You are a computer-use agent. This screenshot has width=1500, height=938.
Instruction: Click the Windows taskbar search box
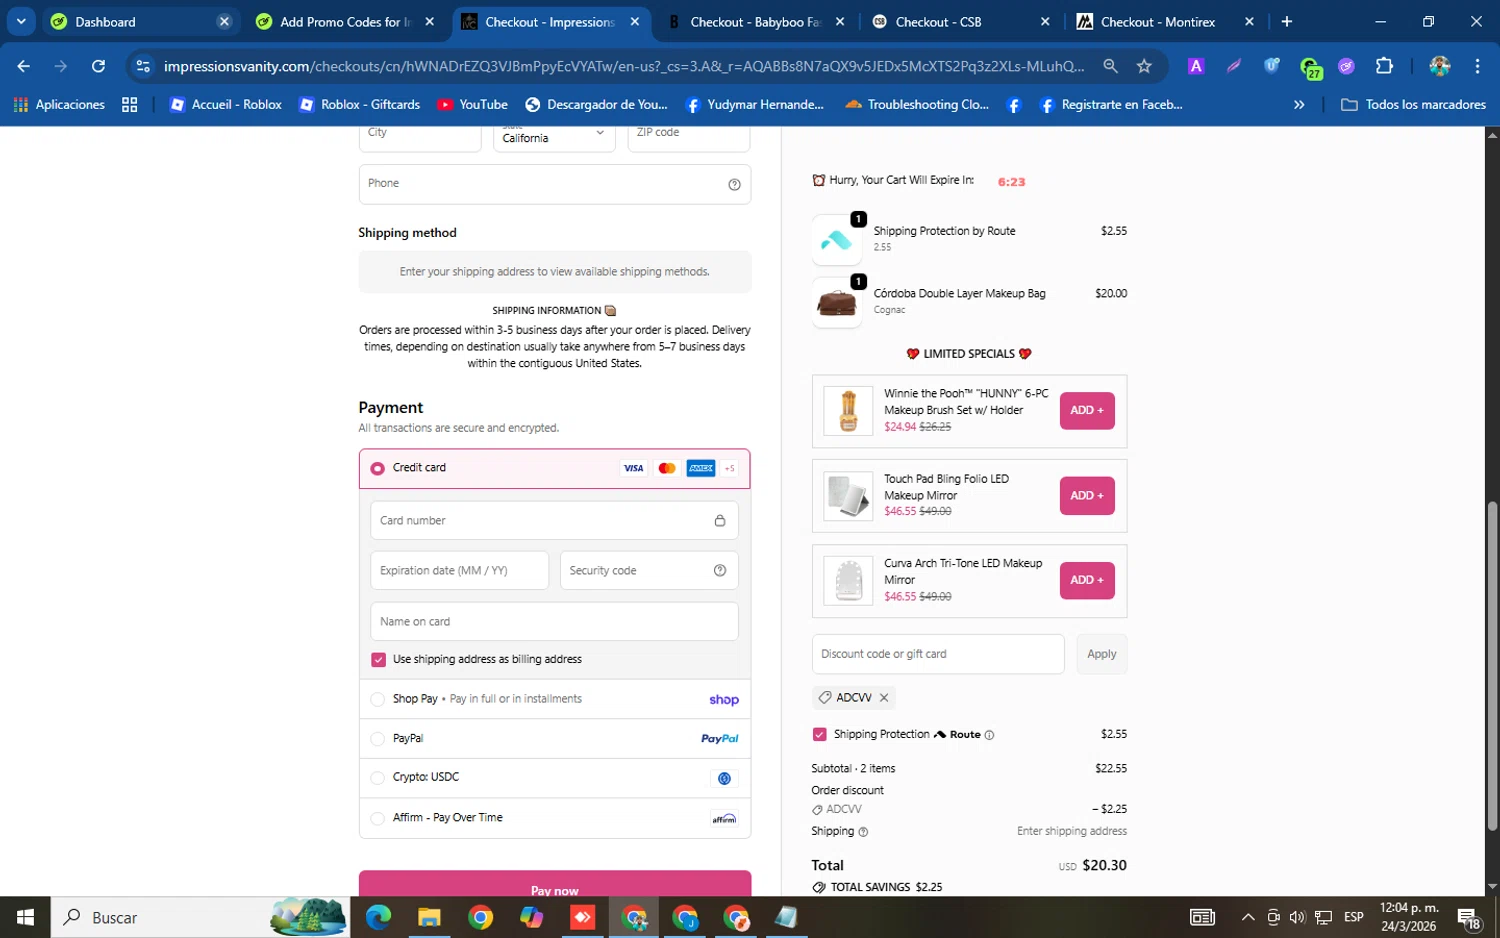coord(200,917)
